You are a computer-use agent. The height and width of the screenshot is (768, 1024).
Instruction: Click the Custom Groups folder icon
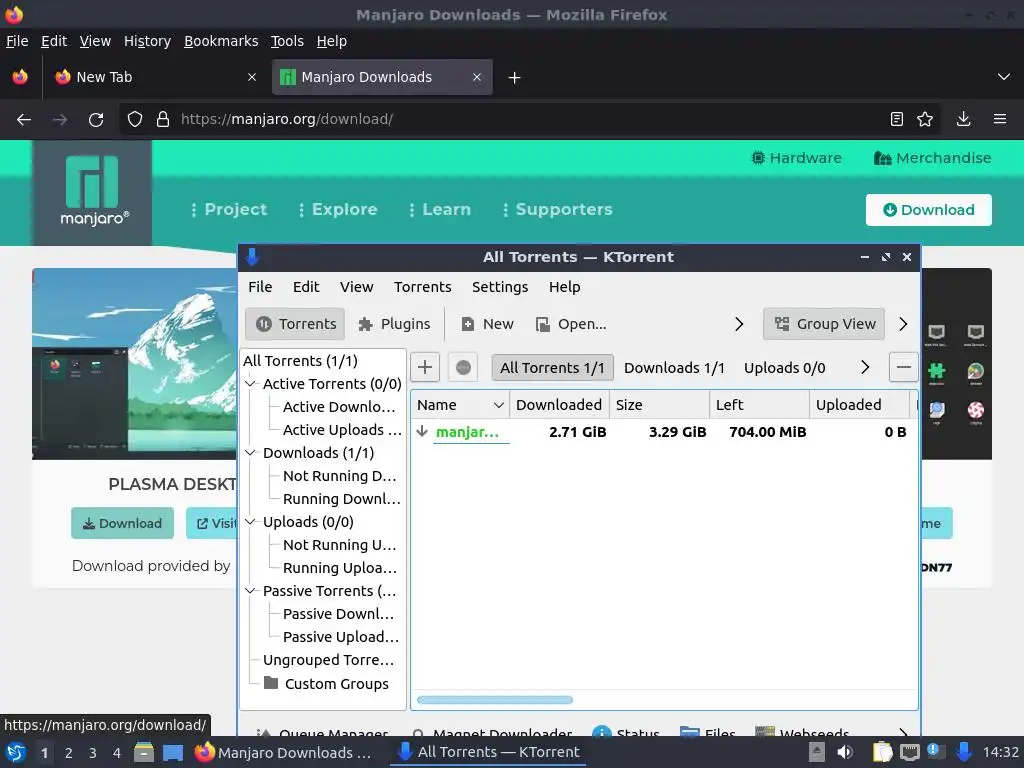pos(271,683)
